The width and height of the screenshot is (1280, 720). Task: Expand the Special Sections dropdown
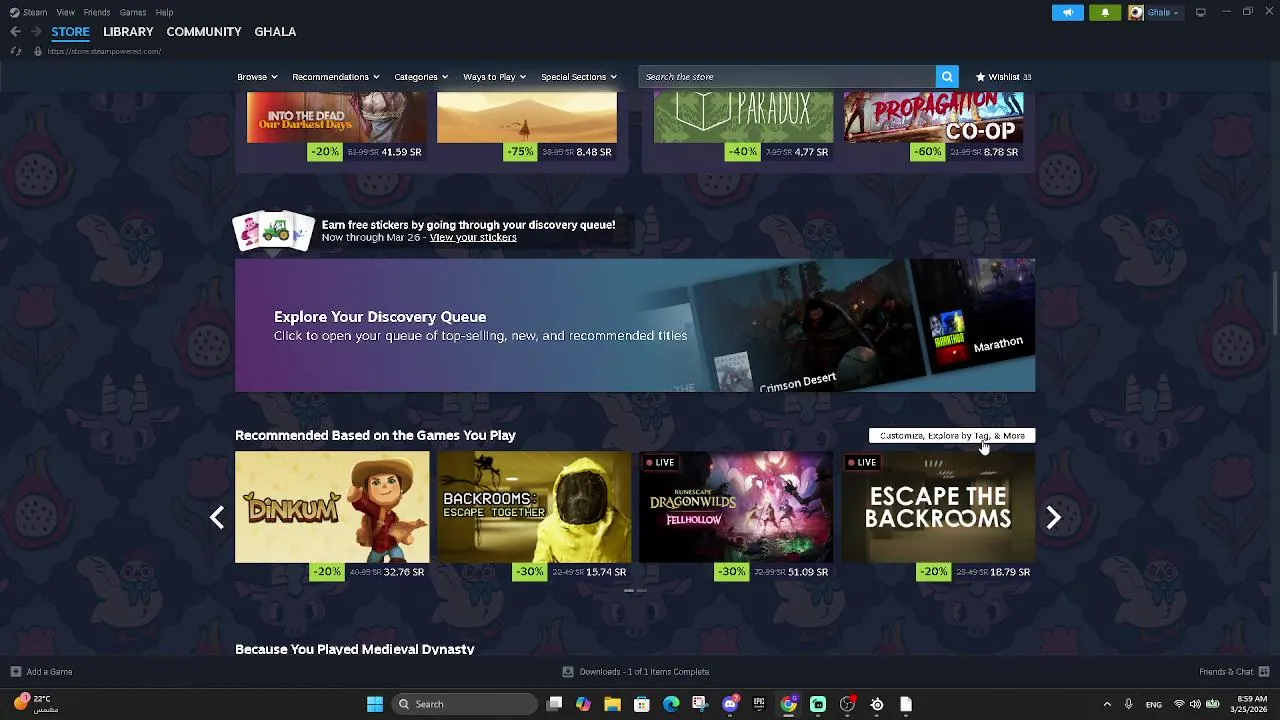(579, 77)
